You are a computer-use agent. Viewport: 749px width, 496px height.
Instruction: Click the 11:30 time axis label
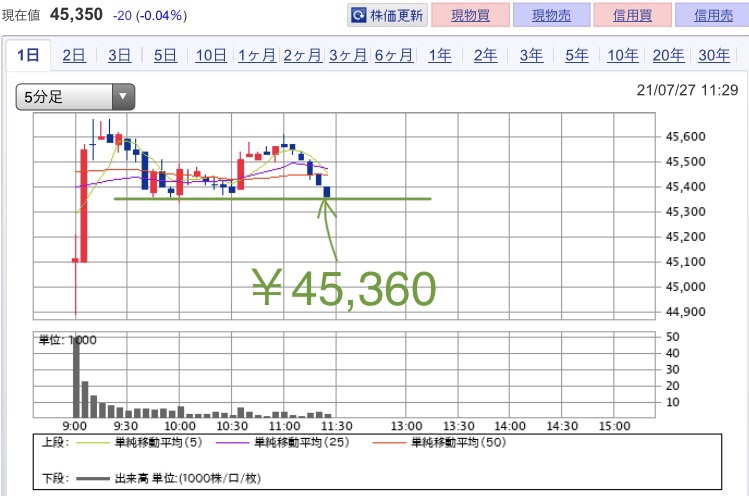(336, 426)
